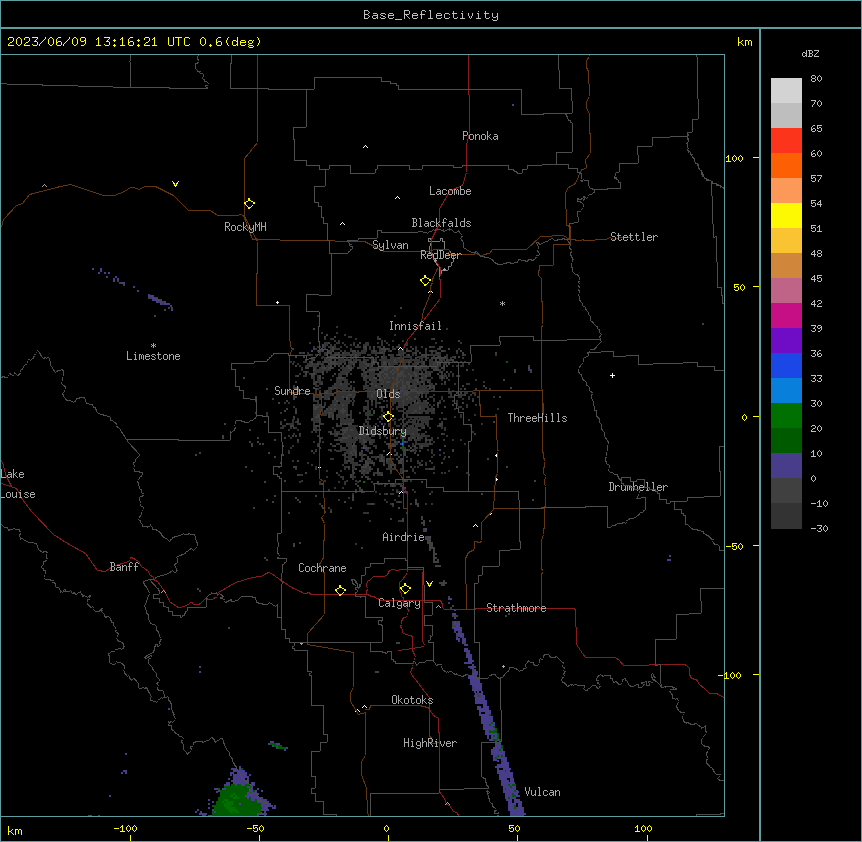The height and width of the screenshot is (842, 862).
Task: Click the Base_Reflectivity title
Action: click(431, 15)
